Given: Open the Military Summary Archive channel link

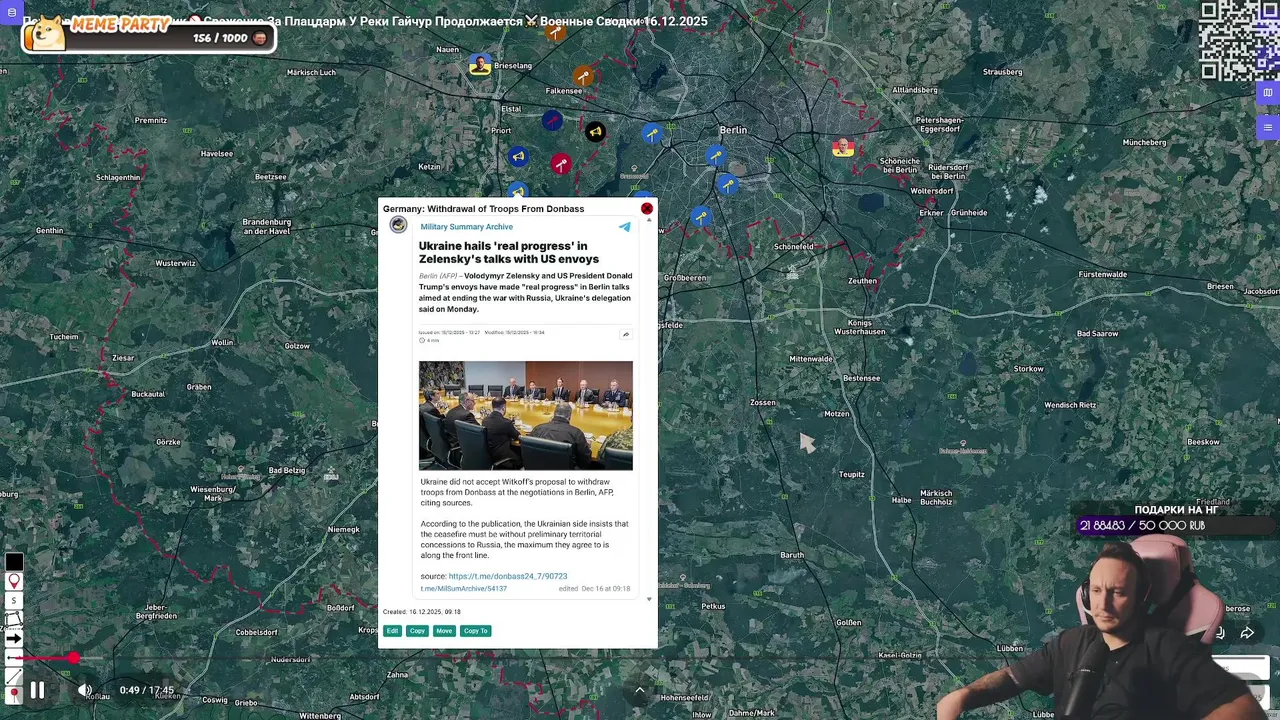Looking at the screenshot, I should tap(466, 227).
